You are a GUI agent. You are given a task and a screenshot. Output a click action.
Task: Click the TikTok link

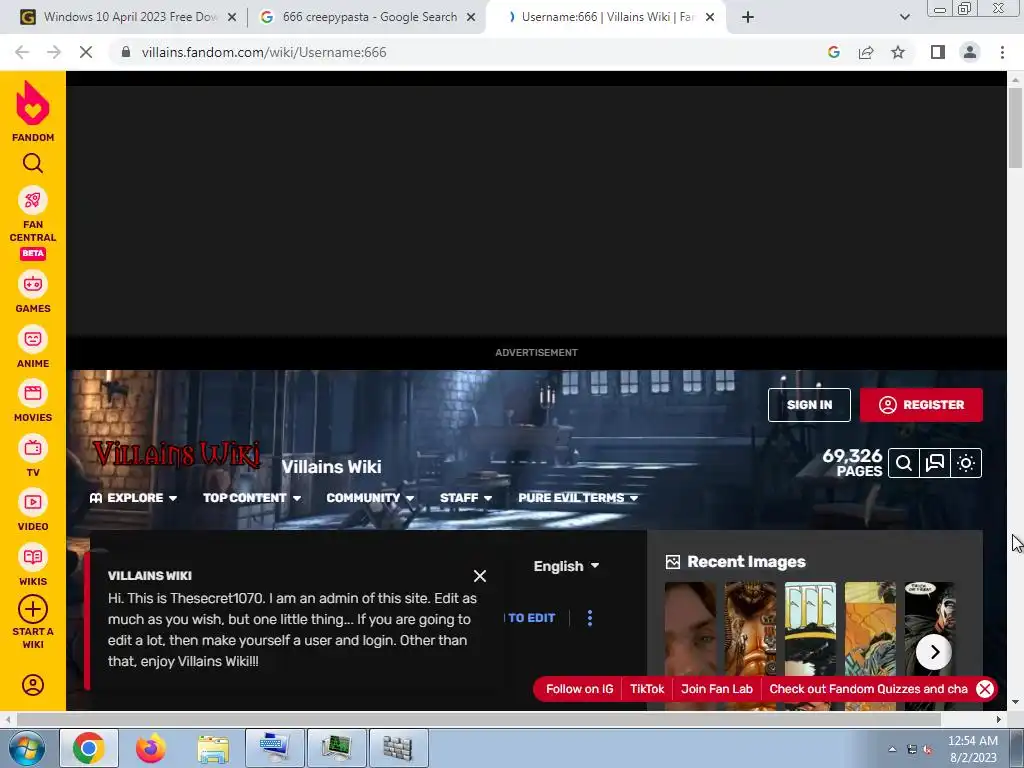(647, 689)
